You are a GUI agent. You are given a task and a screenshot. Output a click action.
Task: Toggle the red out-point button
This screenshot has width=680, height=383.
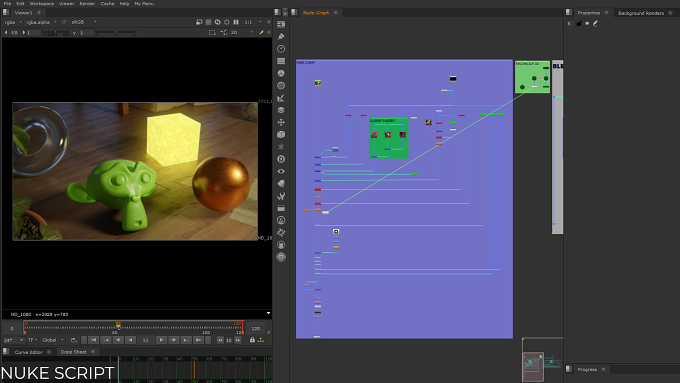coord(208,340)
